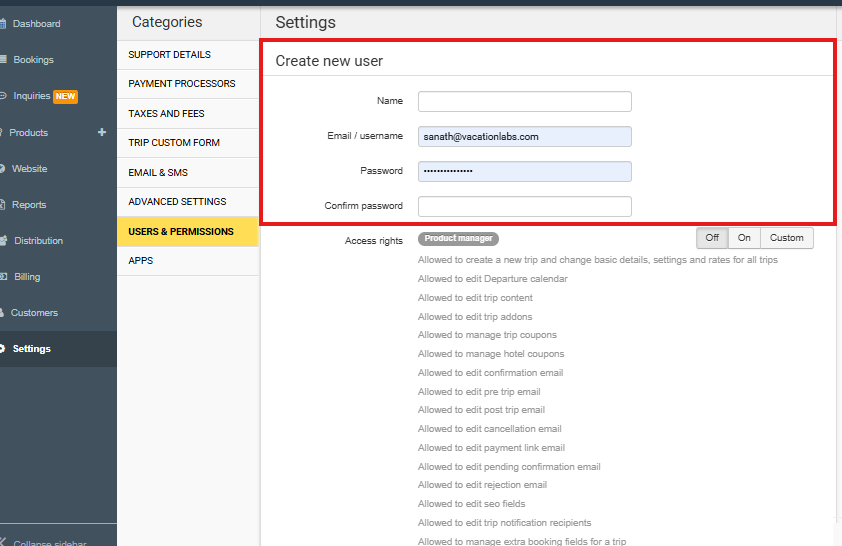Navigate to Distribution in sidebar
Image resolution: width=842 pixels, height=546 pixels.
tap(38, 241)
